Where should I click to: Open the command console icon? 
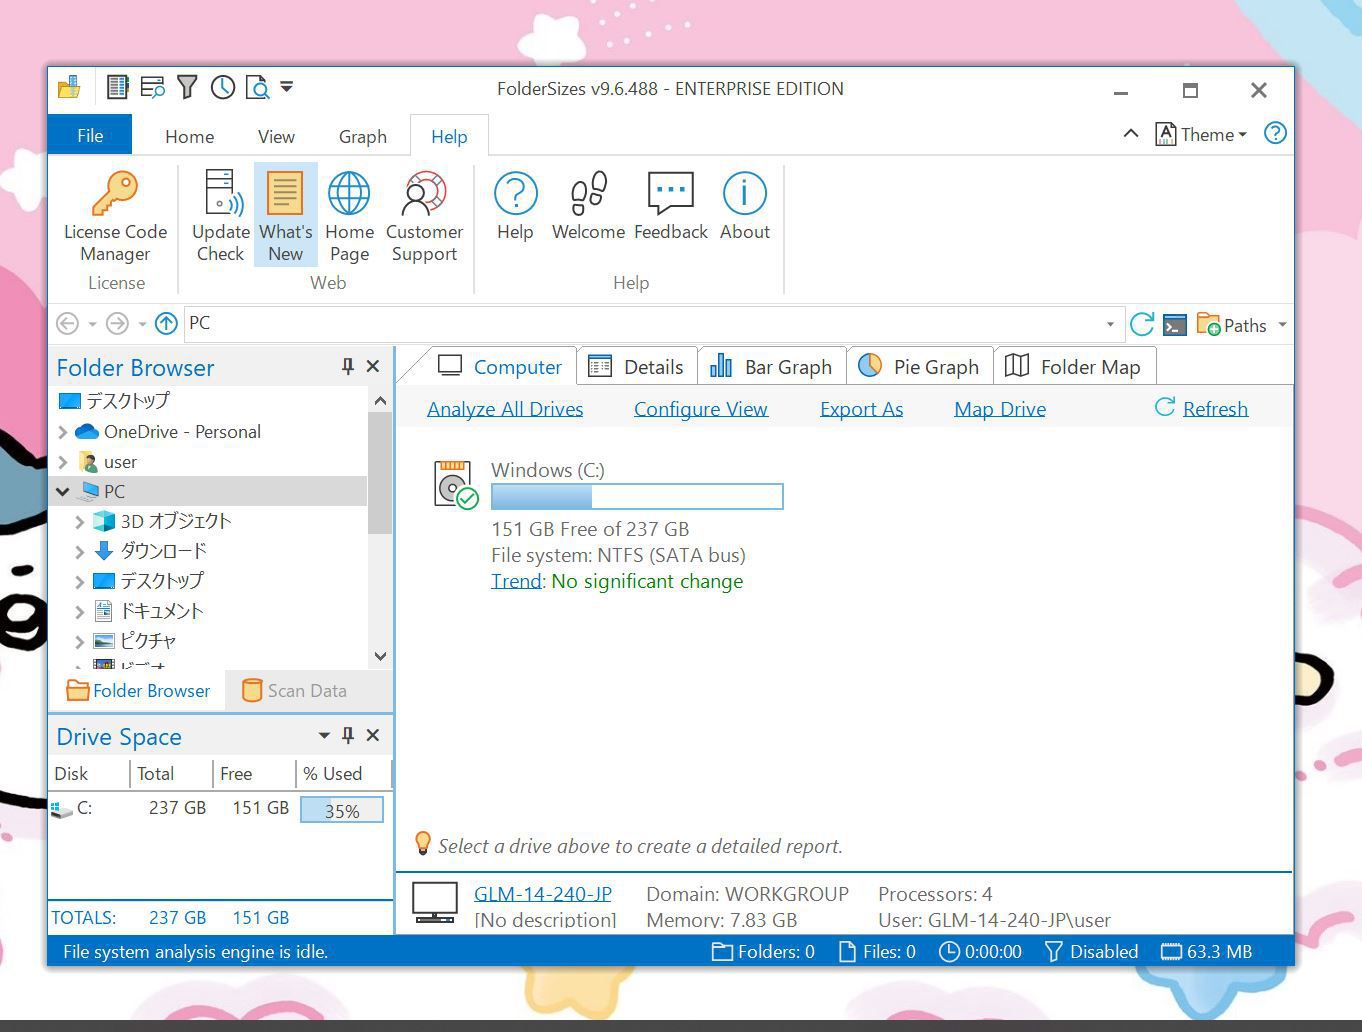(x=1175, y=324)
